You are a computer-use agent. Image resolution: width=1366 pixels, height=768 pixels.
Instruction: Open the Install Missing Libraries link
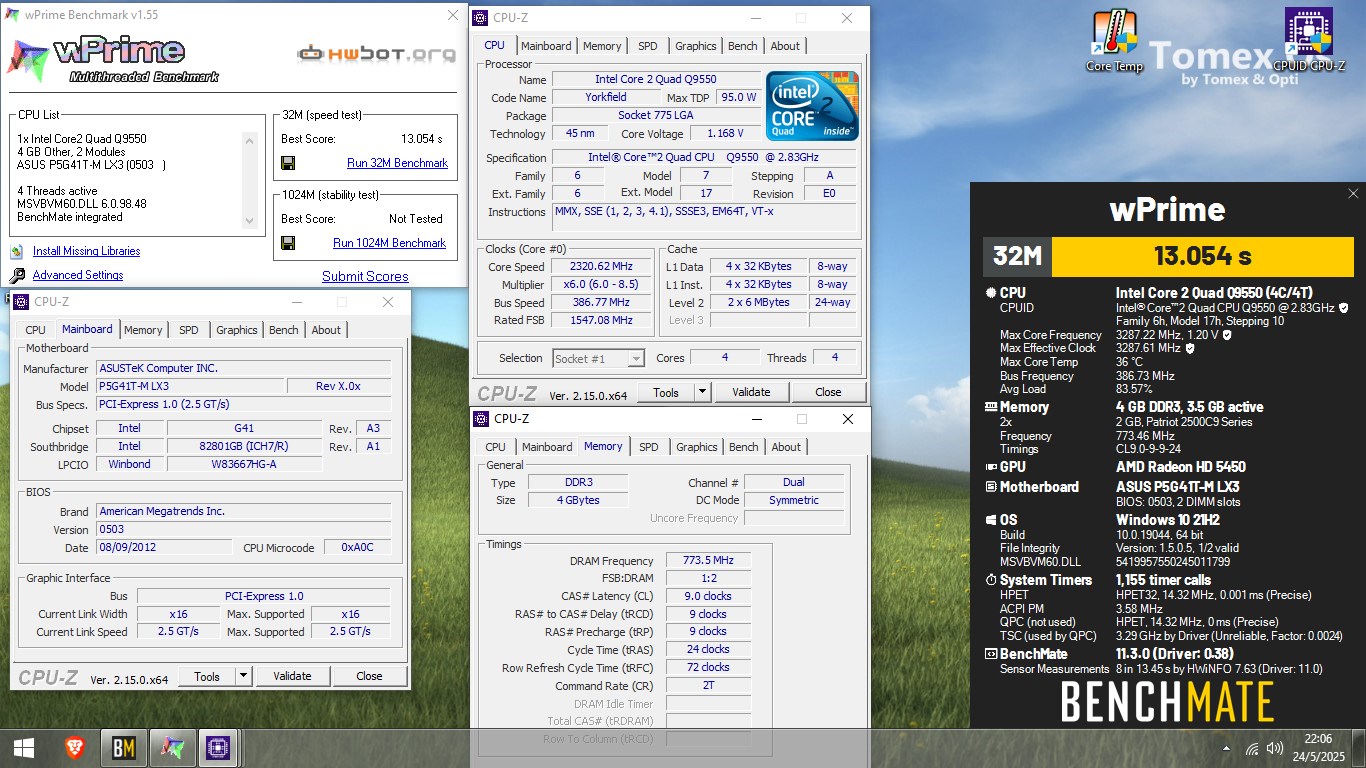click(x=86, y=252)
